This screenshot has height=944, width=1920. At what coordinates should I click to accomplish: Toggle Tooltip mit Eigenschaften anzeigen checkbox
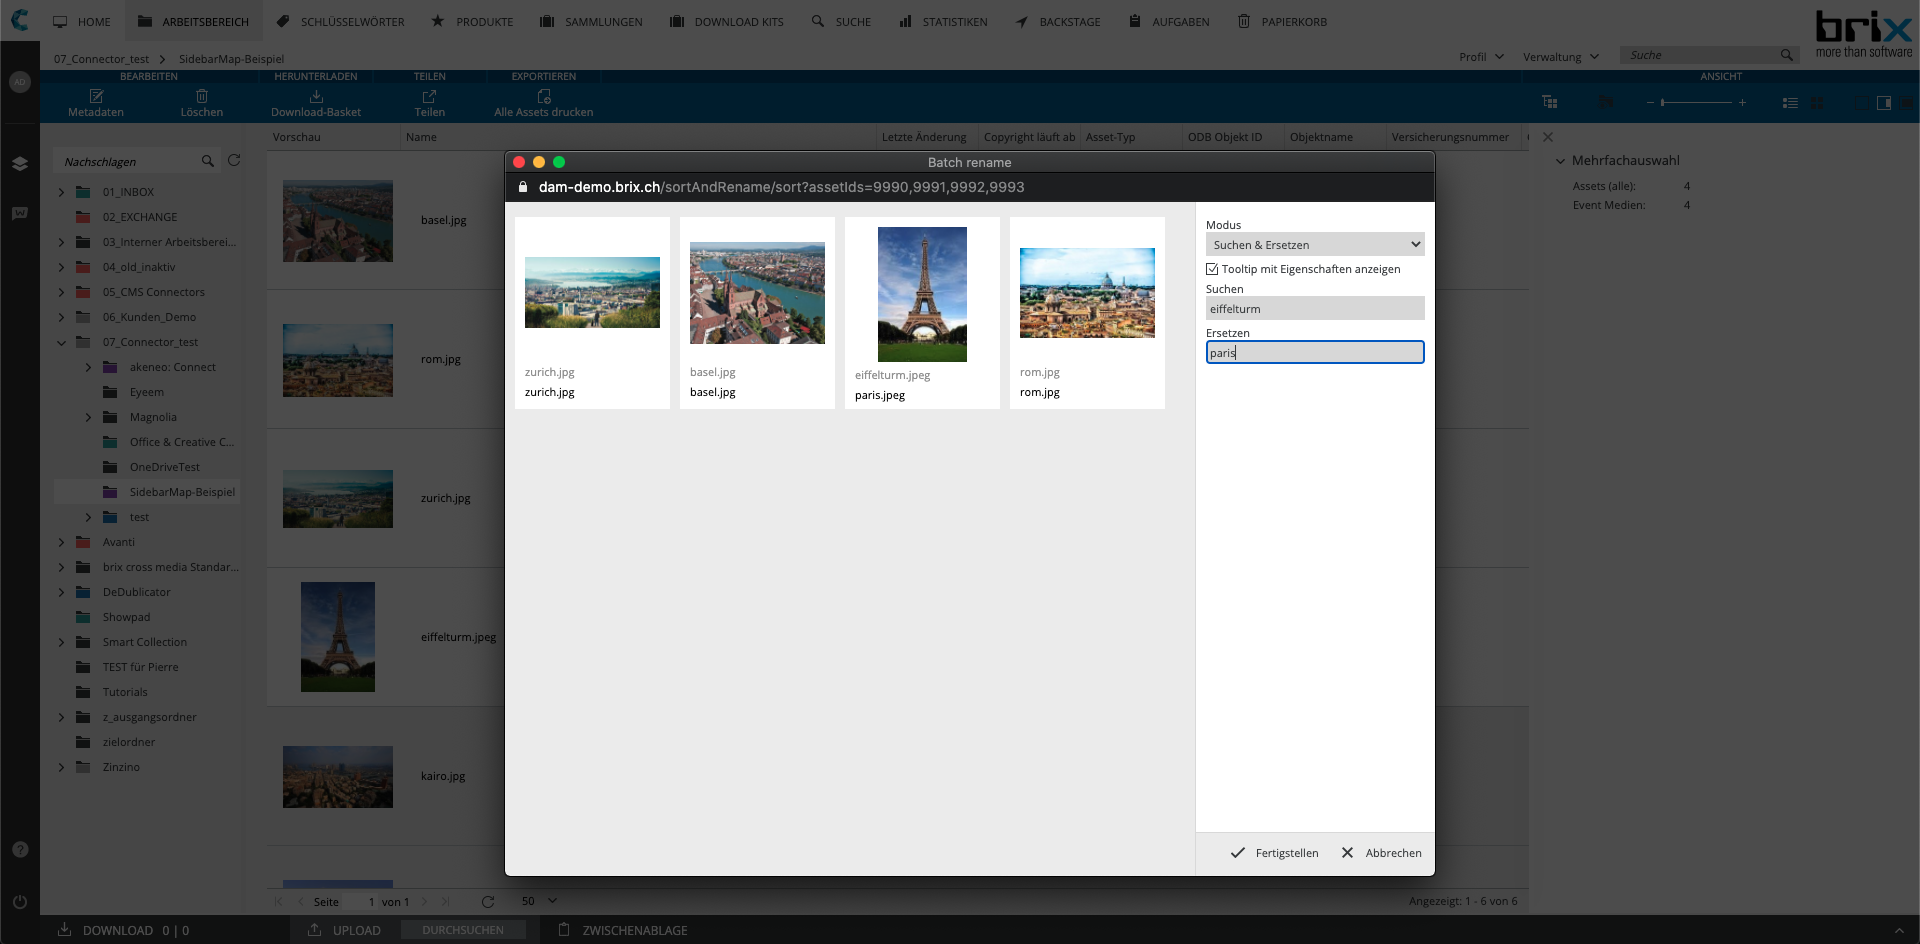1212,269
